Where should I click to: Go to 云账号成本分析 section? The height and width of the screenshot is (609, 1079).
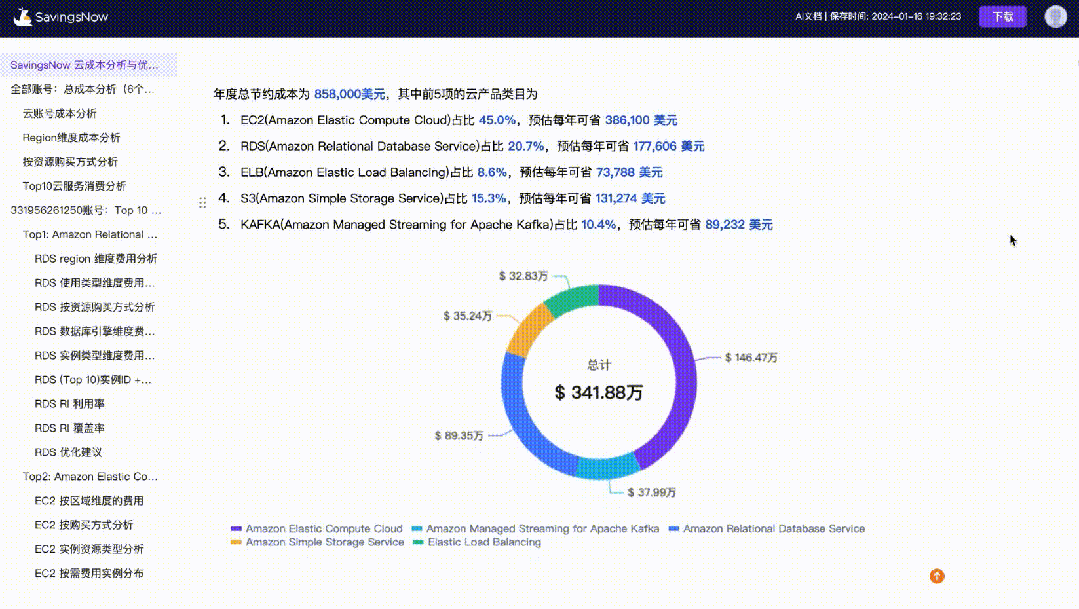[59, 114]
